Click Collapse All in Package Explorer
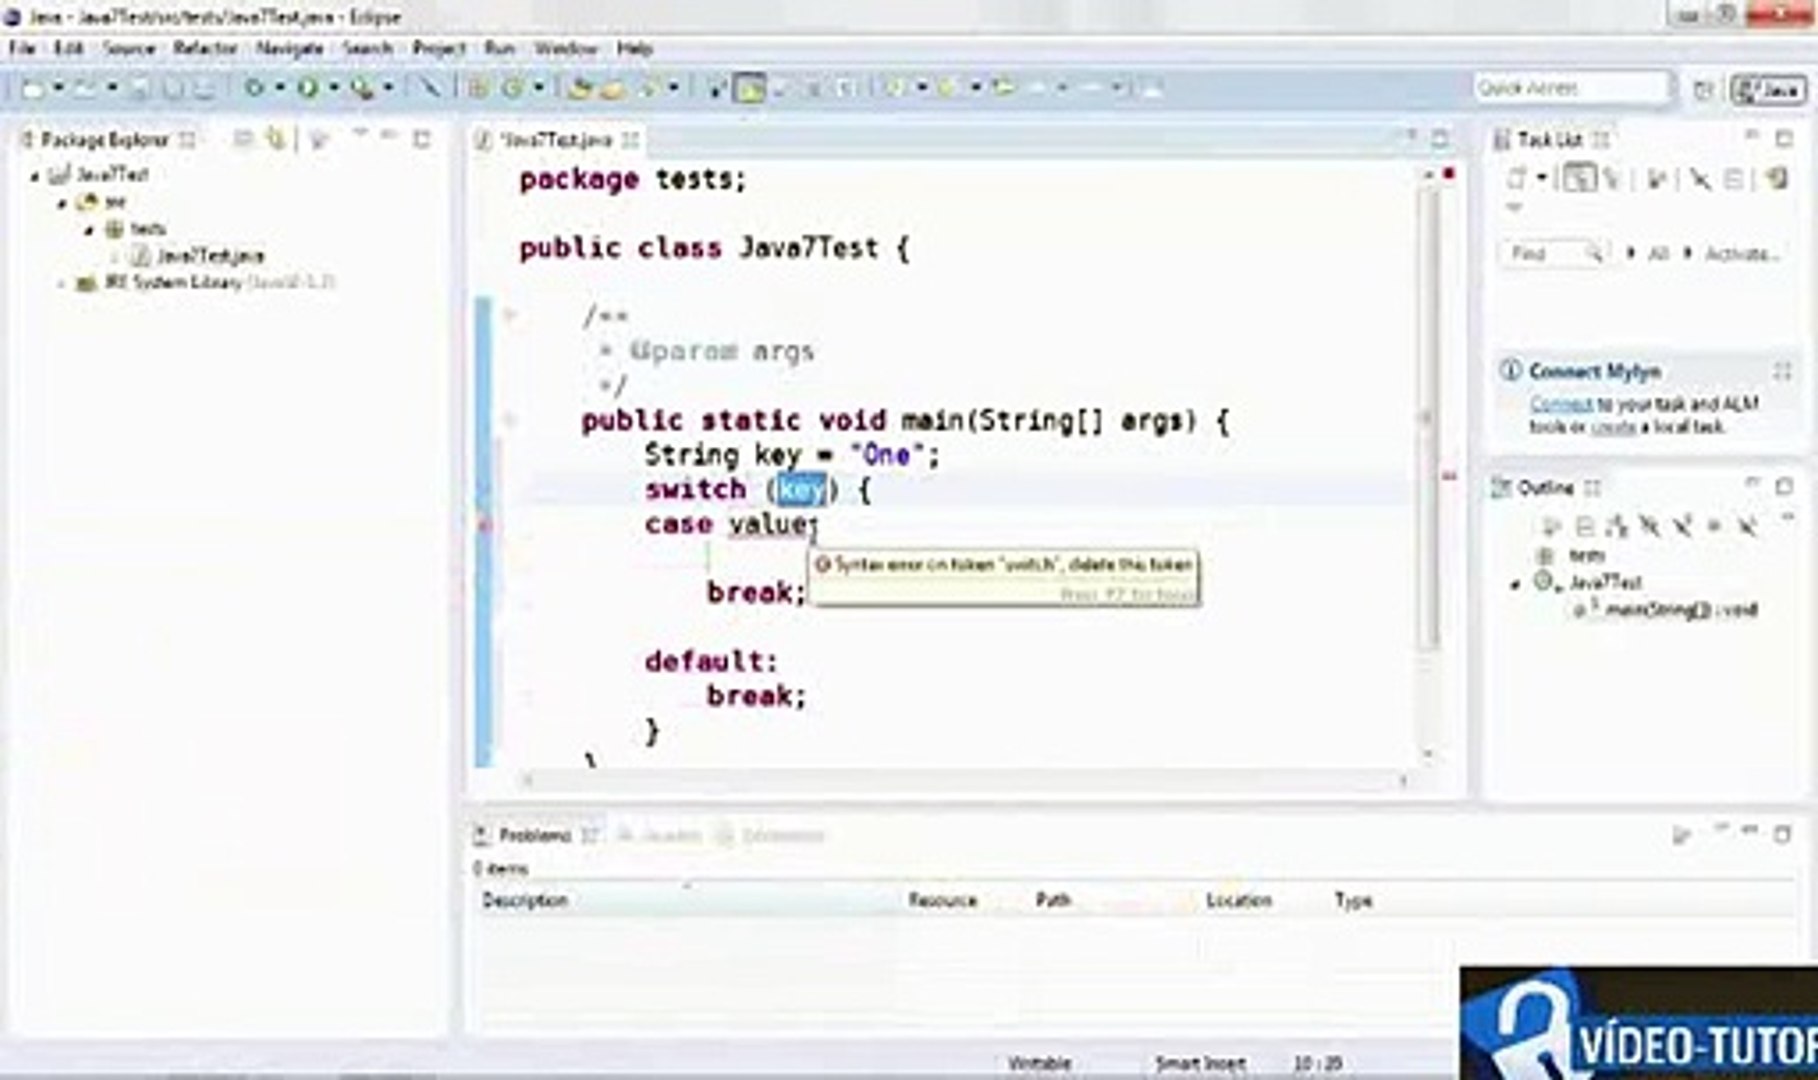 (x=243, y=139)
